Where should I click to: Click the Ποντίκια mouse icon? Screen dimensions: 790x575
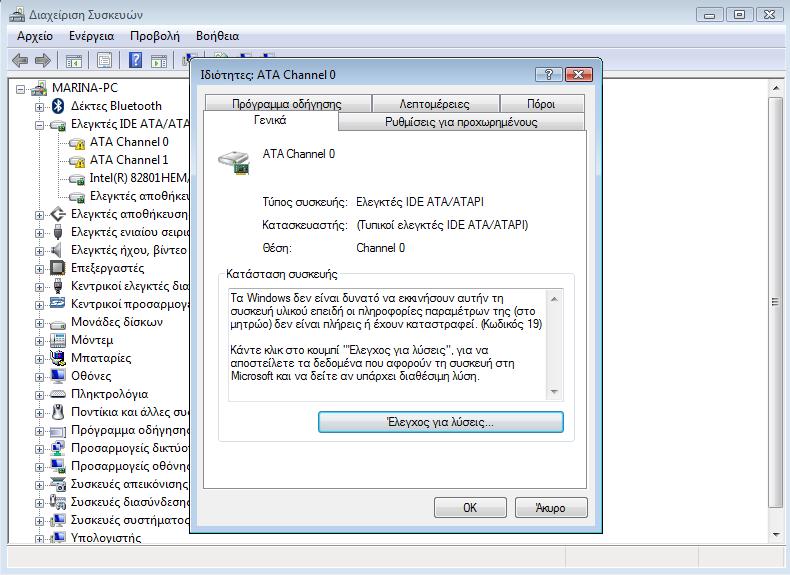click(58, 412)
